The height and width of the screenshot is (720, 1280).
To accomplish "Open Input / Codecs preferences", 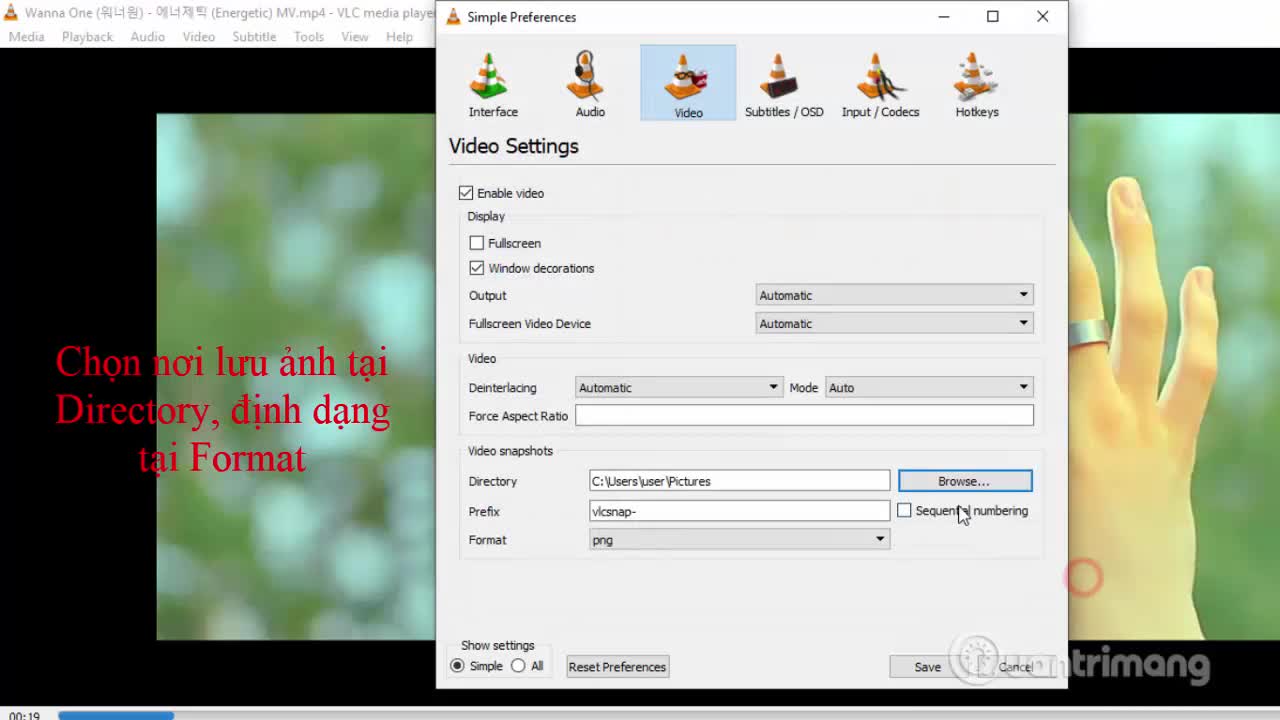I will coord(880,83).
